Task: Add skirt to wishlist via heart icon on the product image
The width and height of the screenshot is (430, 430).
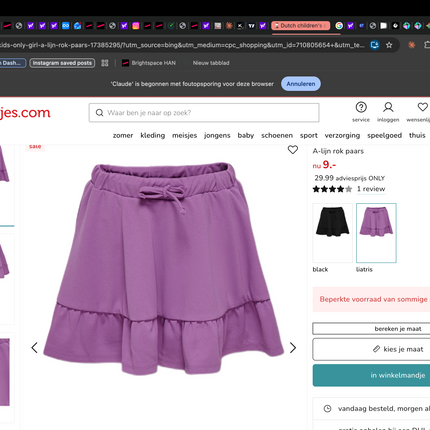Action: point(293,150)
